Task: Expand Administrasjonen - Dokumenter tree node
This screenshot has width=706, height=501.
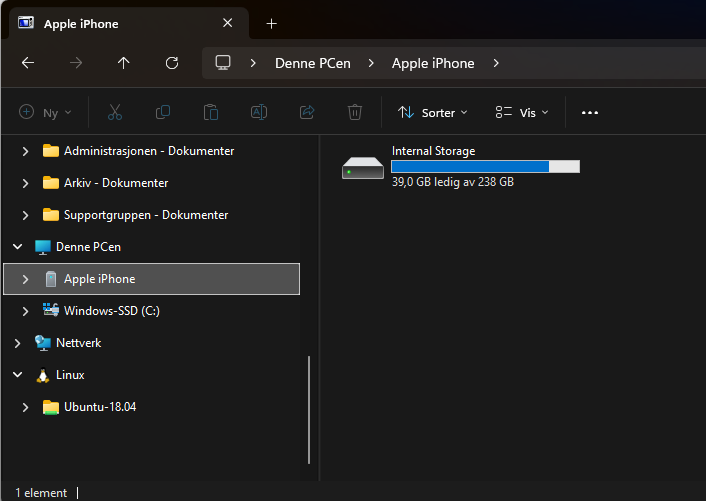Action: 25,151
